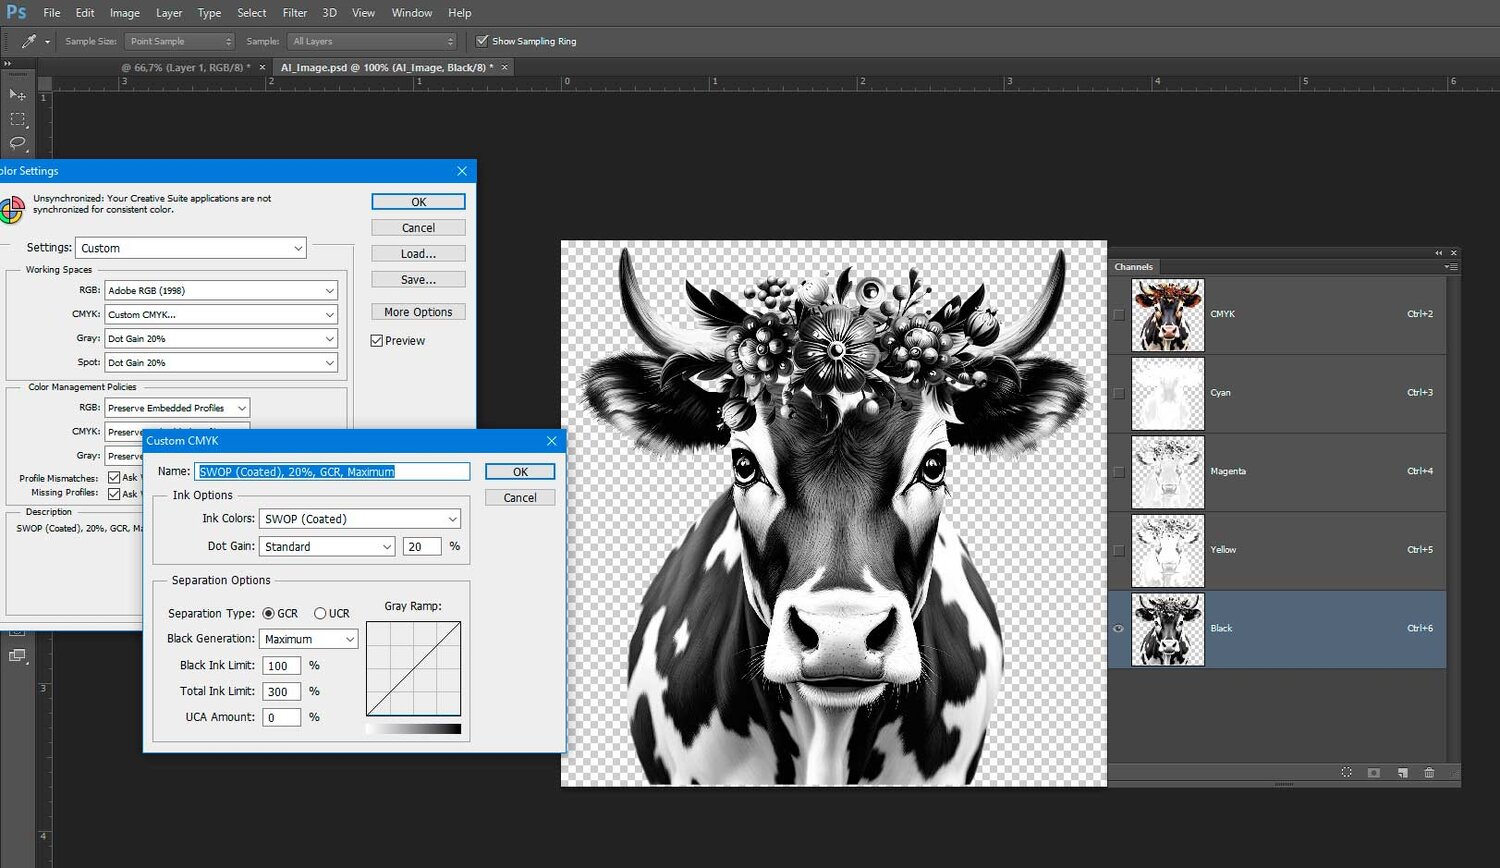Toggle the Preview checkbox in Color Settings
The width and height of the screenshot is (1500, 868).
point(377,341)
